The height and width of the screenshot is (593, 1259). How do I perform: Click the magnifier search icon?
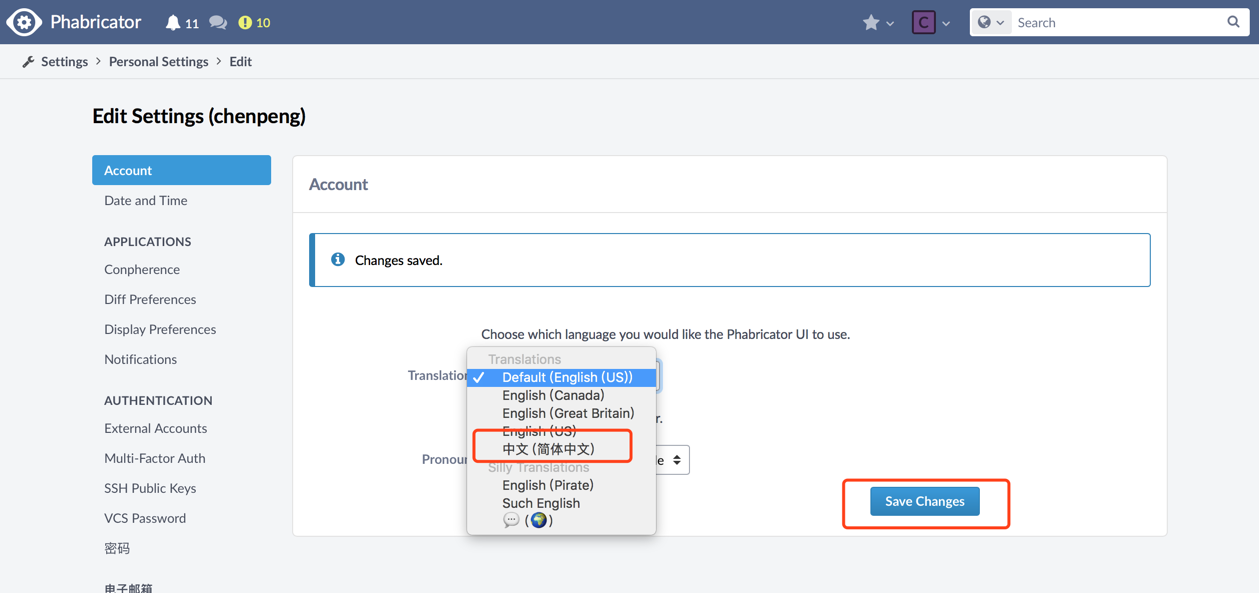(1233, 22)
